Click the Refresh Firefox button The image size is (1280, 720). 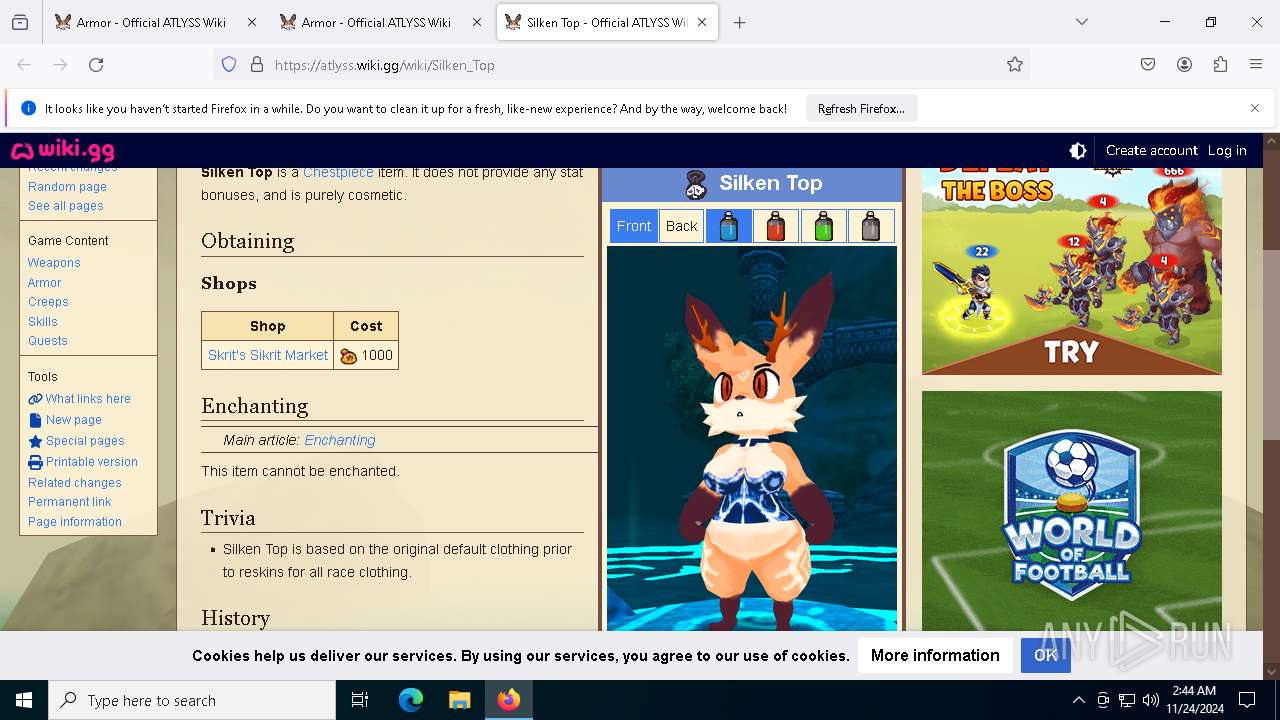click(861, 108)
